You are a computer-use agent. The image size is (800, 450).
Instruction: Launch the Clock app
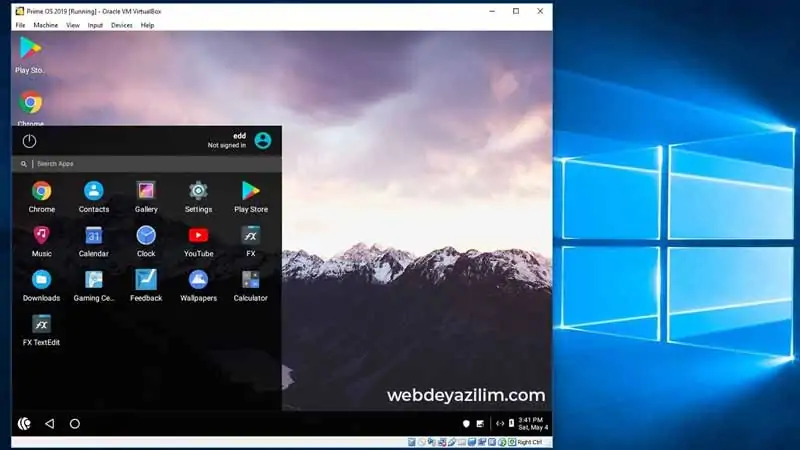tap(146, 241)
